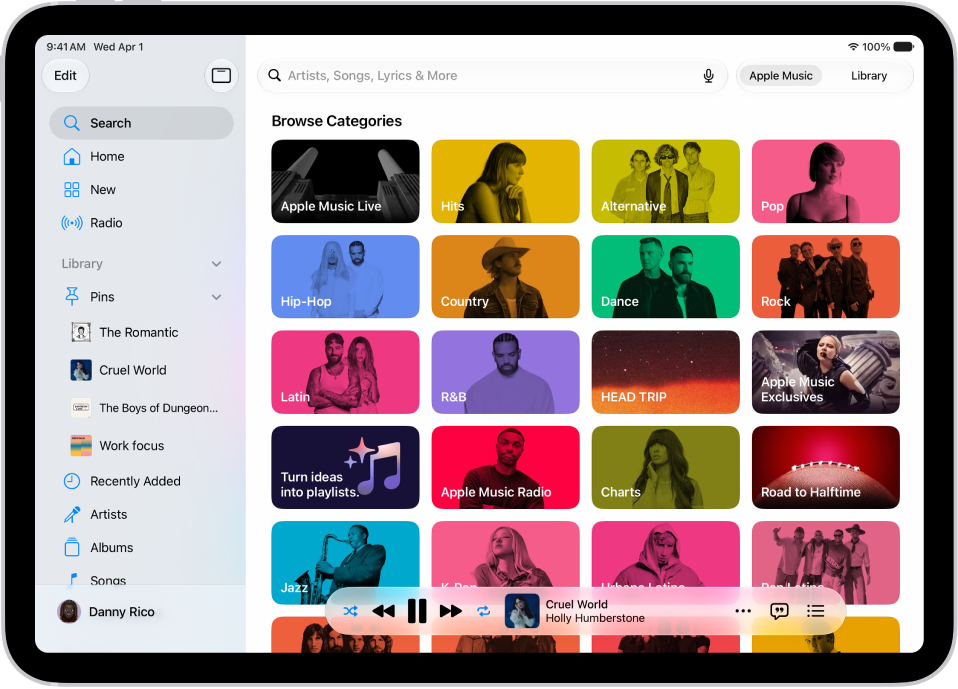958x689 pixels.
Task: Select the Latin category tile
Action: [x=345, y=372]
